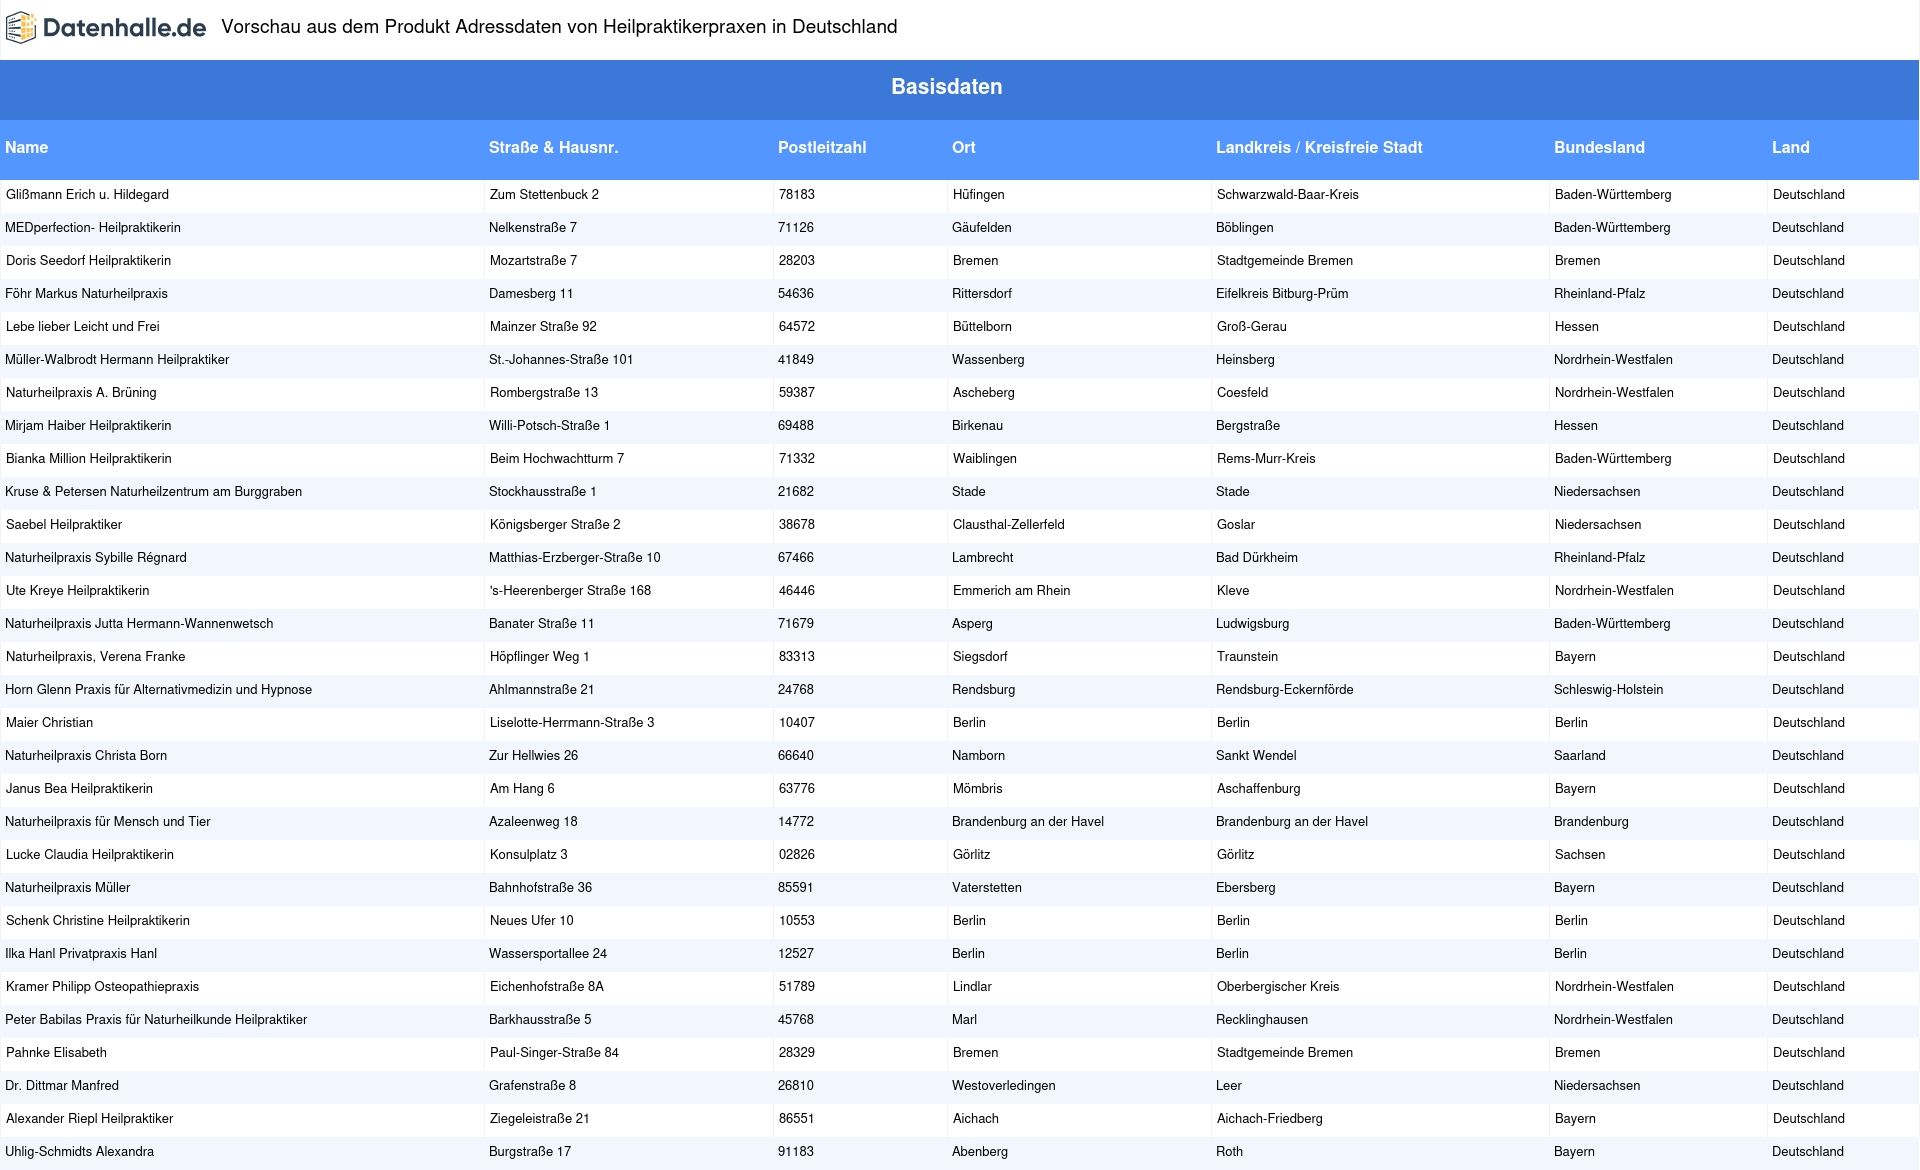
Task: Click Dr. Dittmar Manfred entry
Action: pos(62,1086)
